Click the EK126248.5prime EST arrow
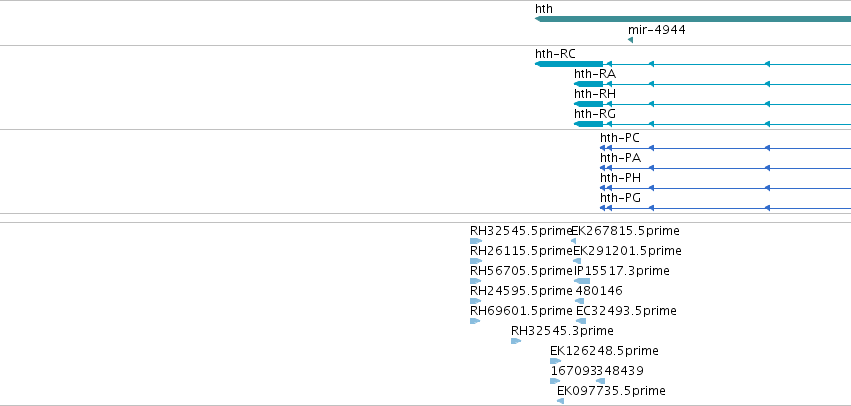 click(x=555, y=361)
